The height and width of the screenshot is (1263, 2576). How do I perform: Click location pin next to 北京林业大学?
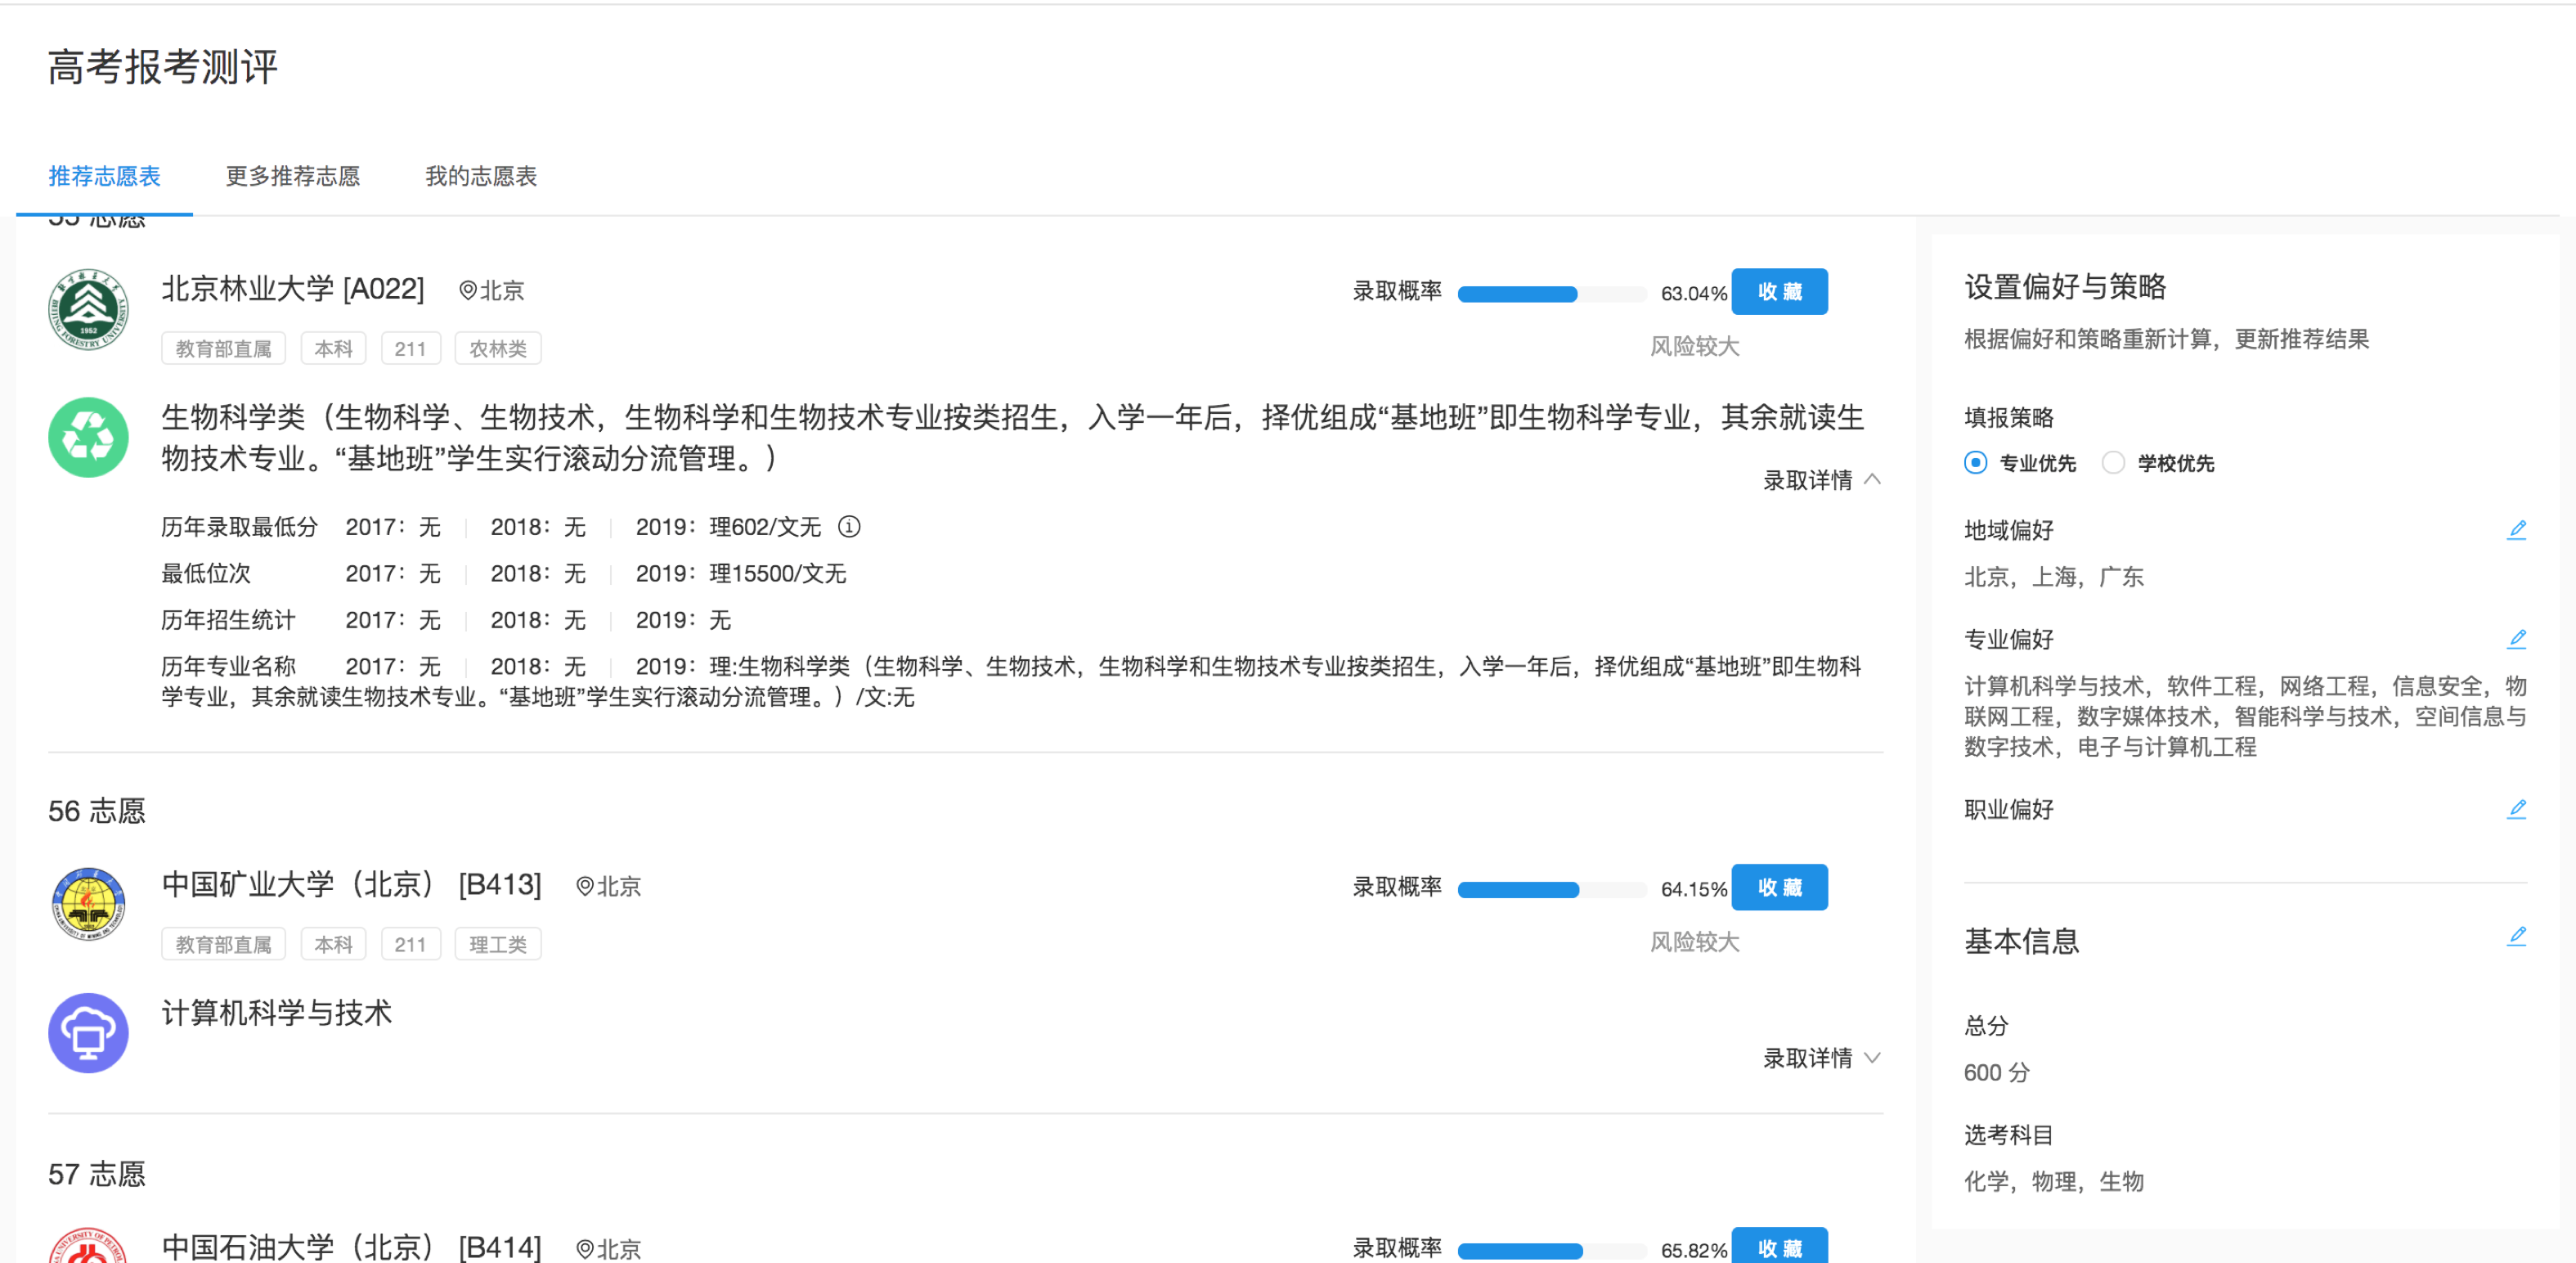pos(467,290)
